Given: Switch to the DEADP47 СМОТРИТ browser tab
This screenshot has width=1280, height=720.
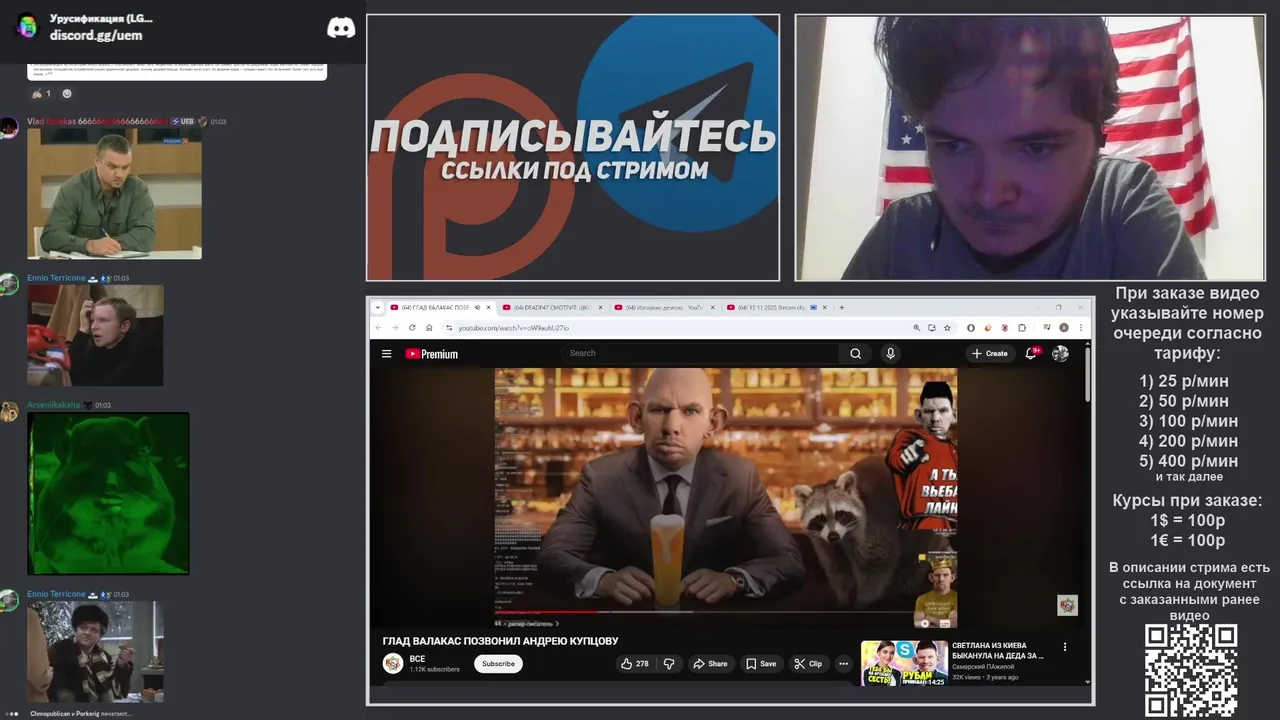Looking at the screenshot, I should pyautogui.click(x=553, y=307).
